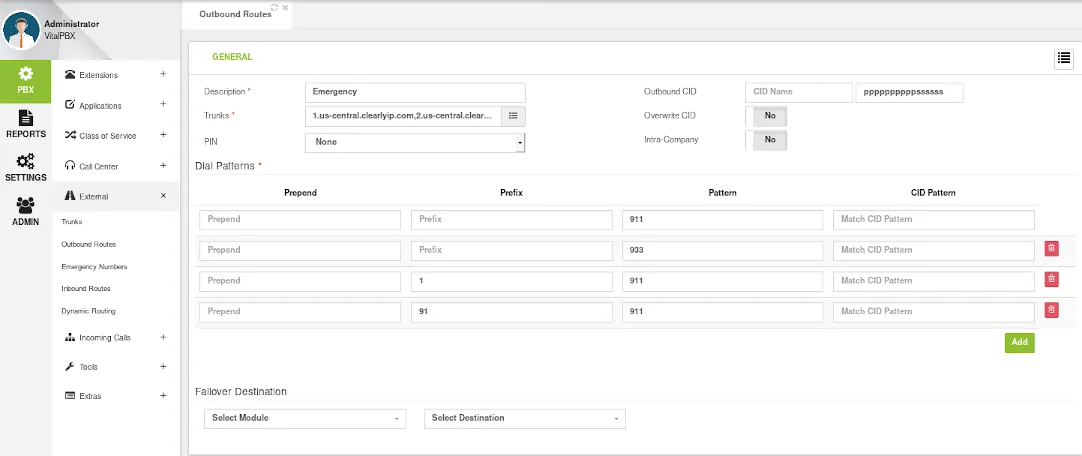
Task: Click the Pattern 911 field in prefix 91 row
Action: pos(722,312)
